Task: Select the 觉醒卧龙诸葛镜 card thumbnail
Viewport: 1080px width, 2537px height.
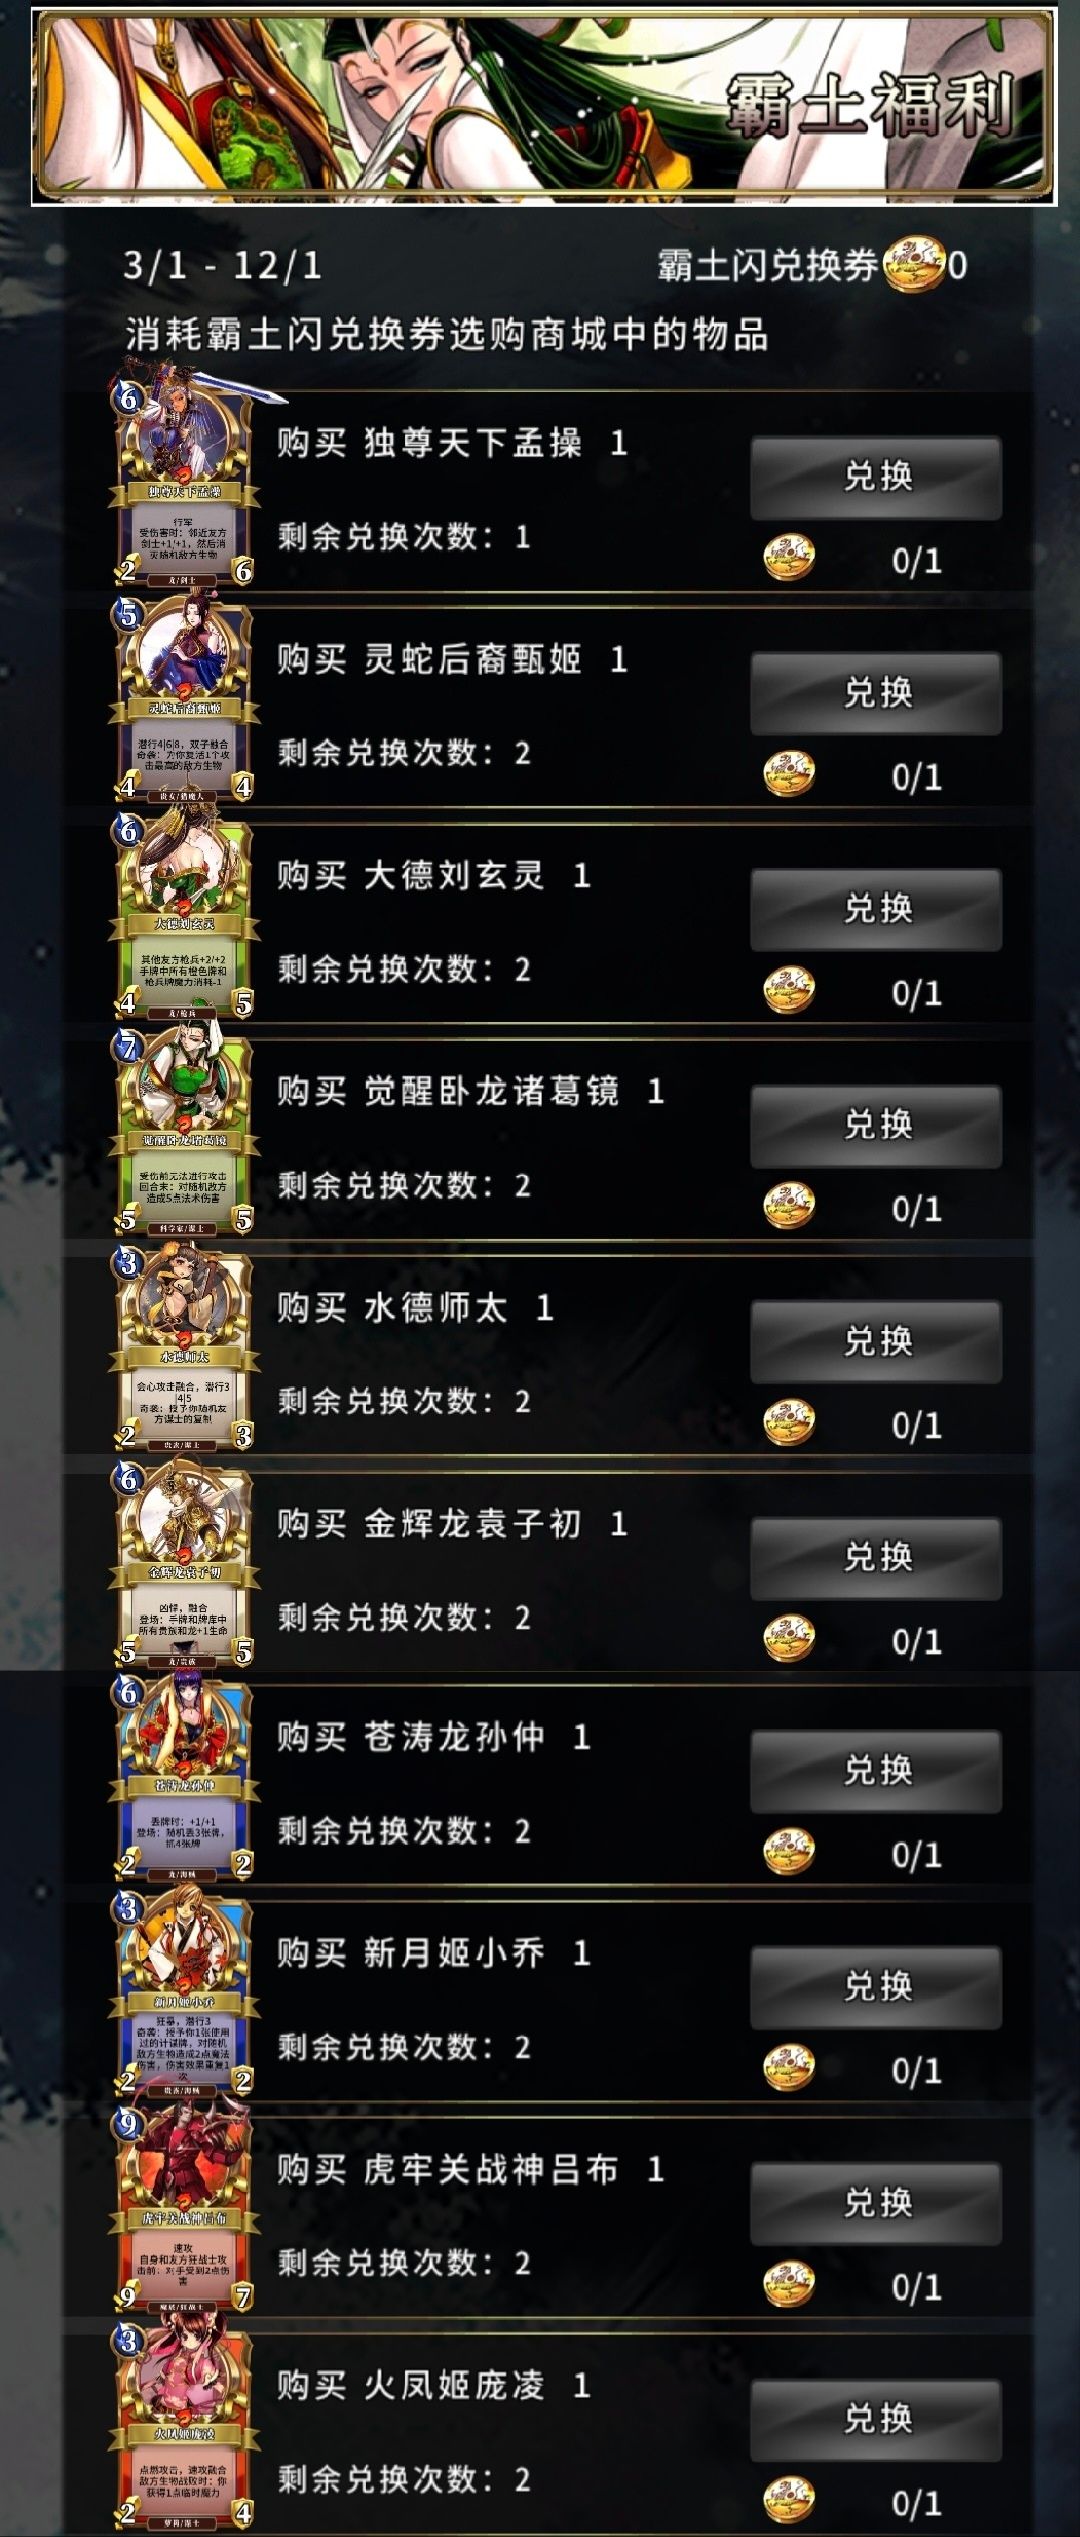Action: pyautogui.click(x=185, y=1130)
